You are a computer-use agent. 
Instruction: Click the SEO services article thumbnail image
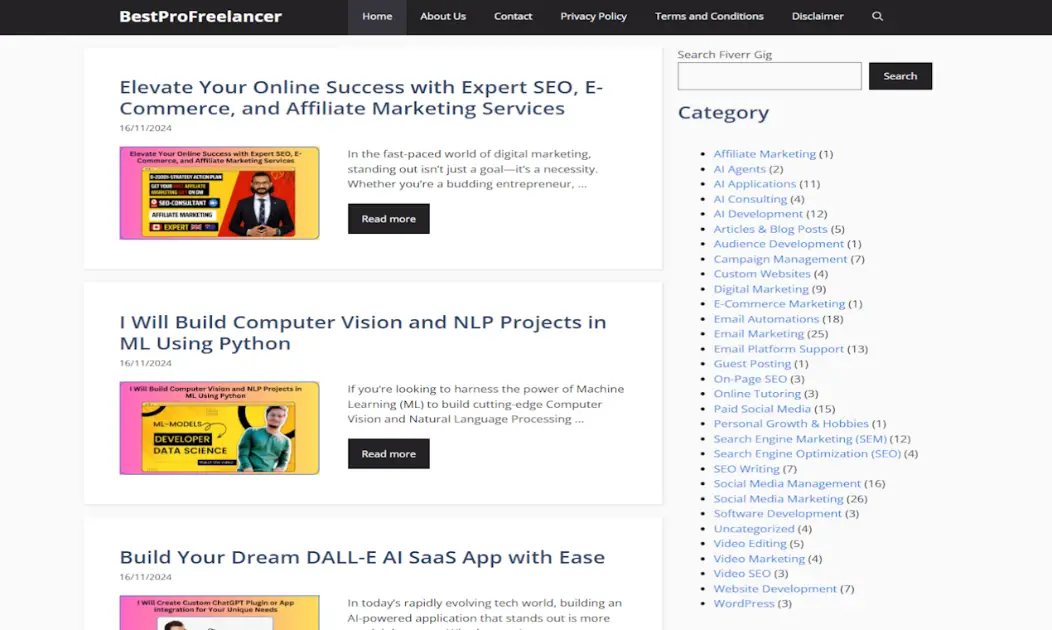pyautogui.click(x=219, y=192)
